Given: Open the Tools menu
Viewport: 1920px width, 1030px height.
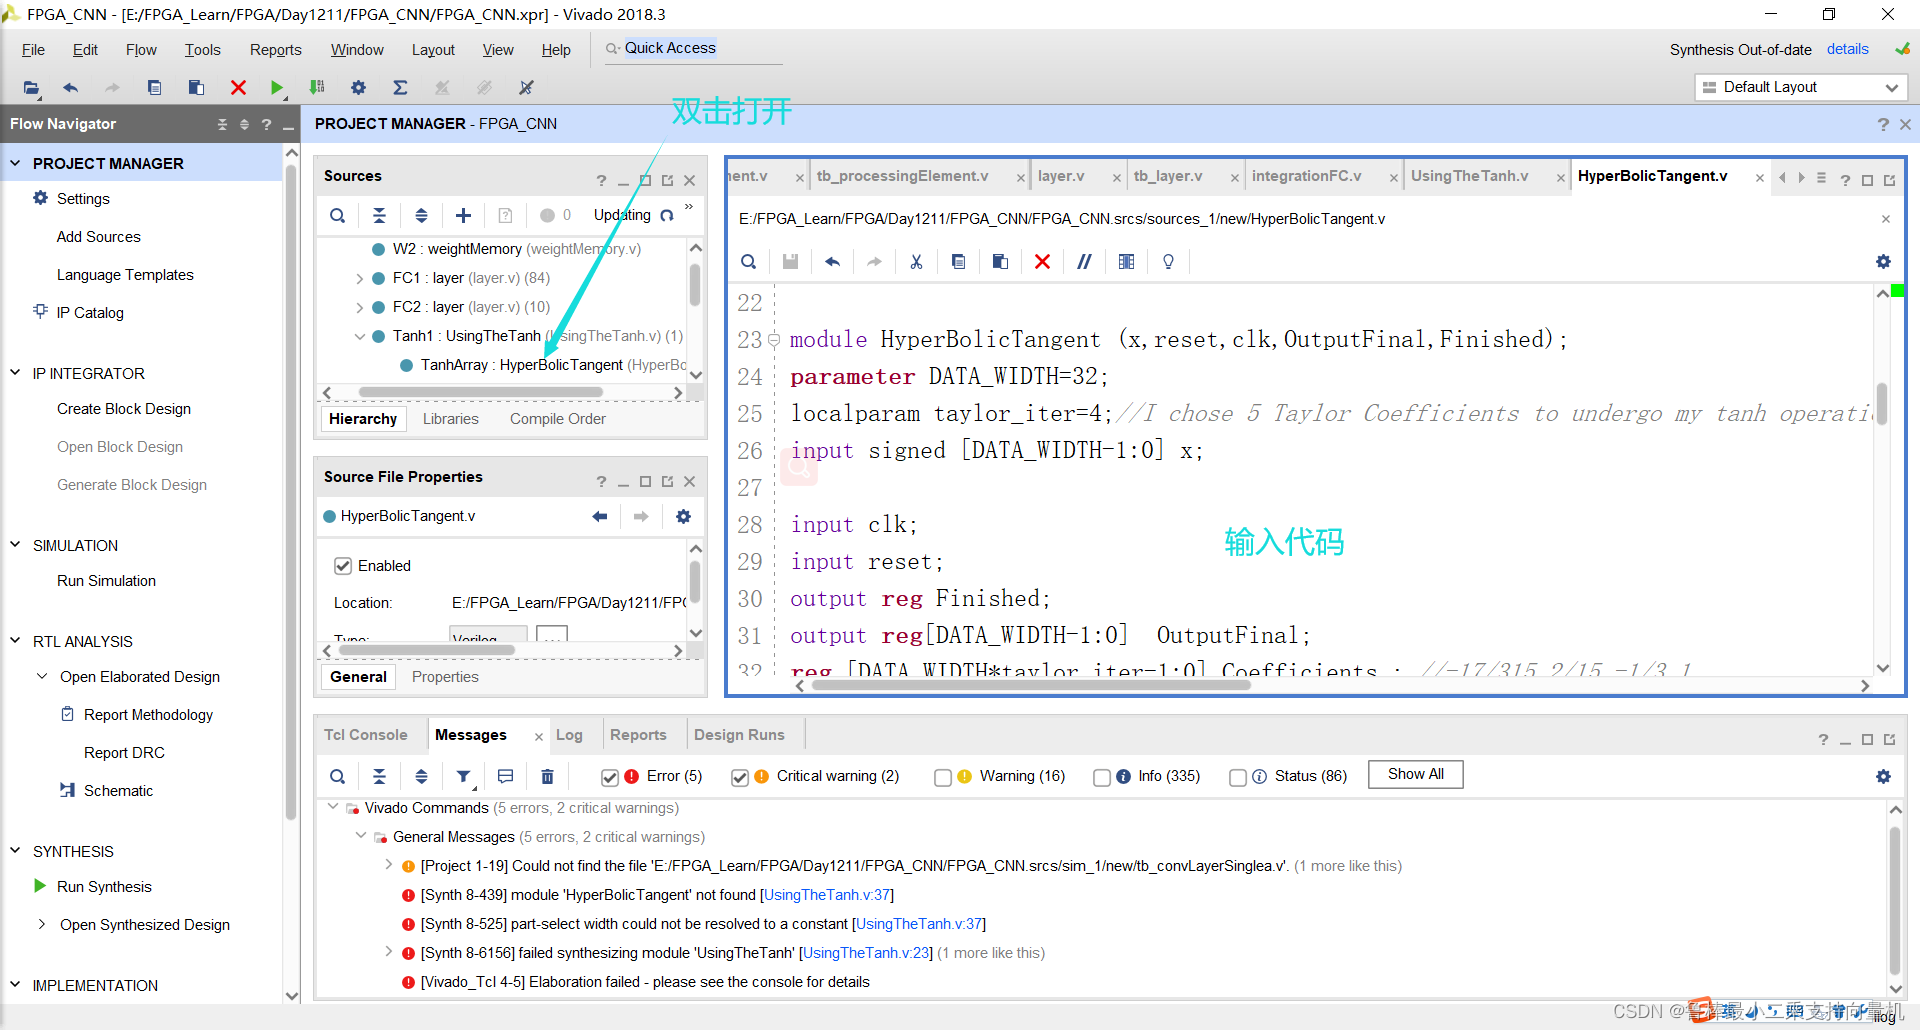Looking at the screenshot, I should click(x=202, y=50).
